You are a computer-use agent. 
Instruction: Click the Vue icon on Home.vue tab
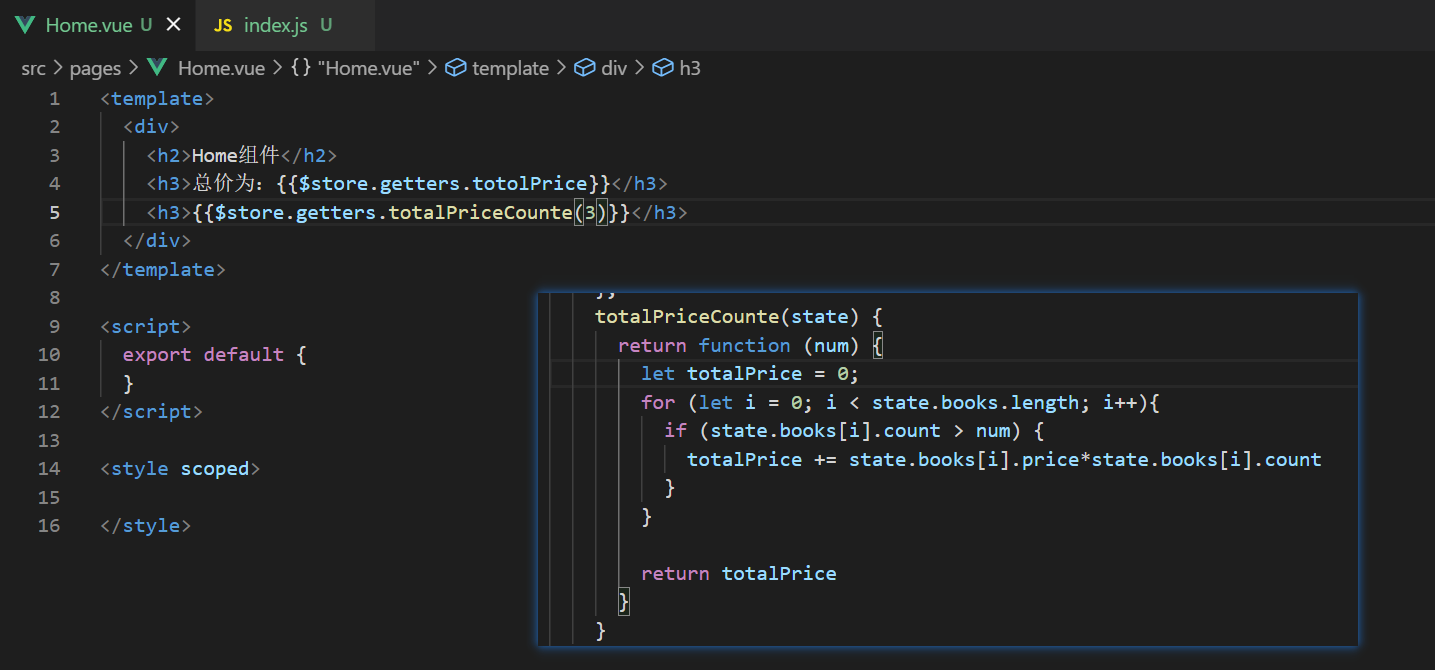(x=25, y=26)
